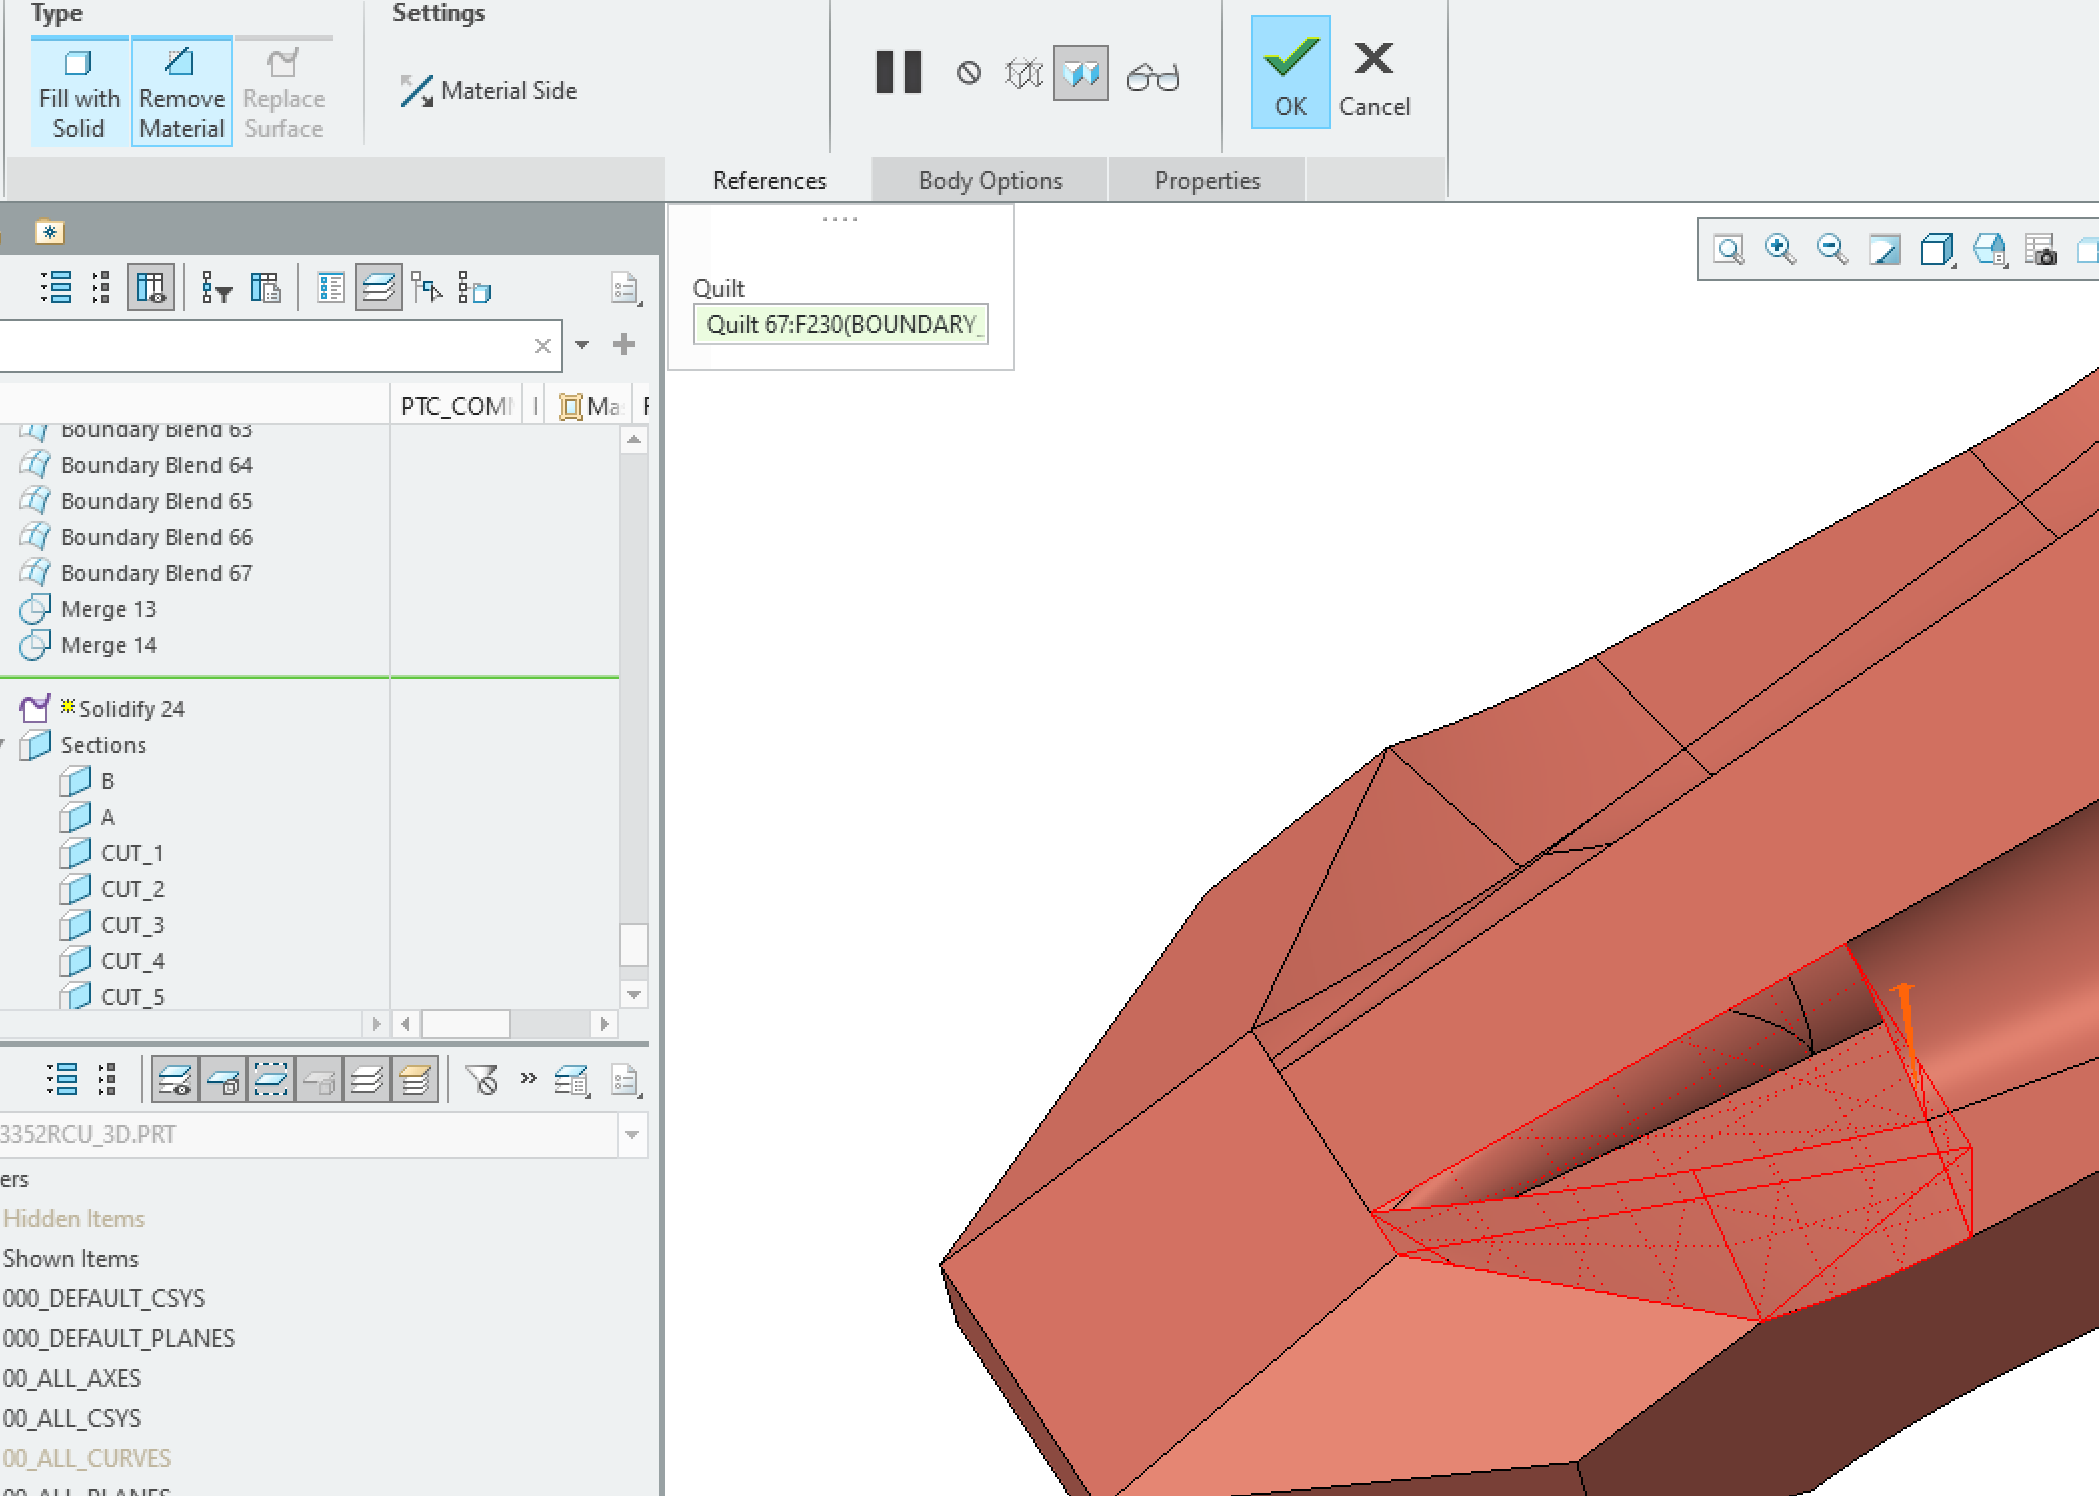The width and height of the screenshot is (2099, 1496).
Task: Switch to the Properties tab
Action: [x=1207, y=180]
